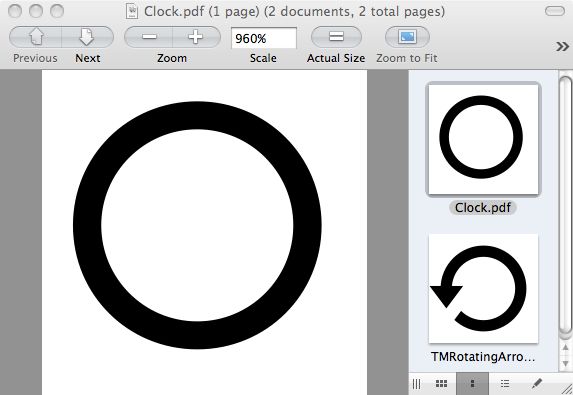Click the sidebar vertical scroll bar thumb
The height and width of the screenshot is (395, 573).
point(565,206)
